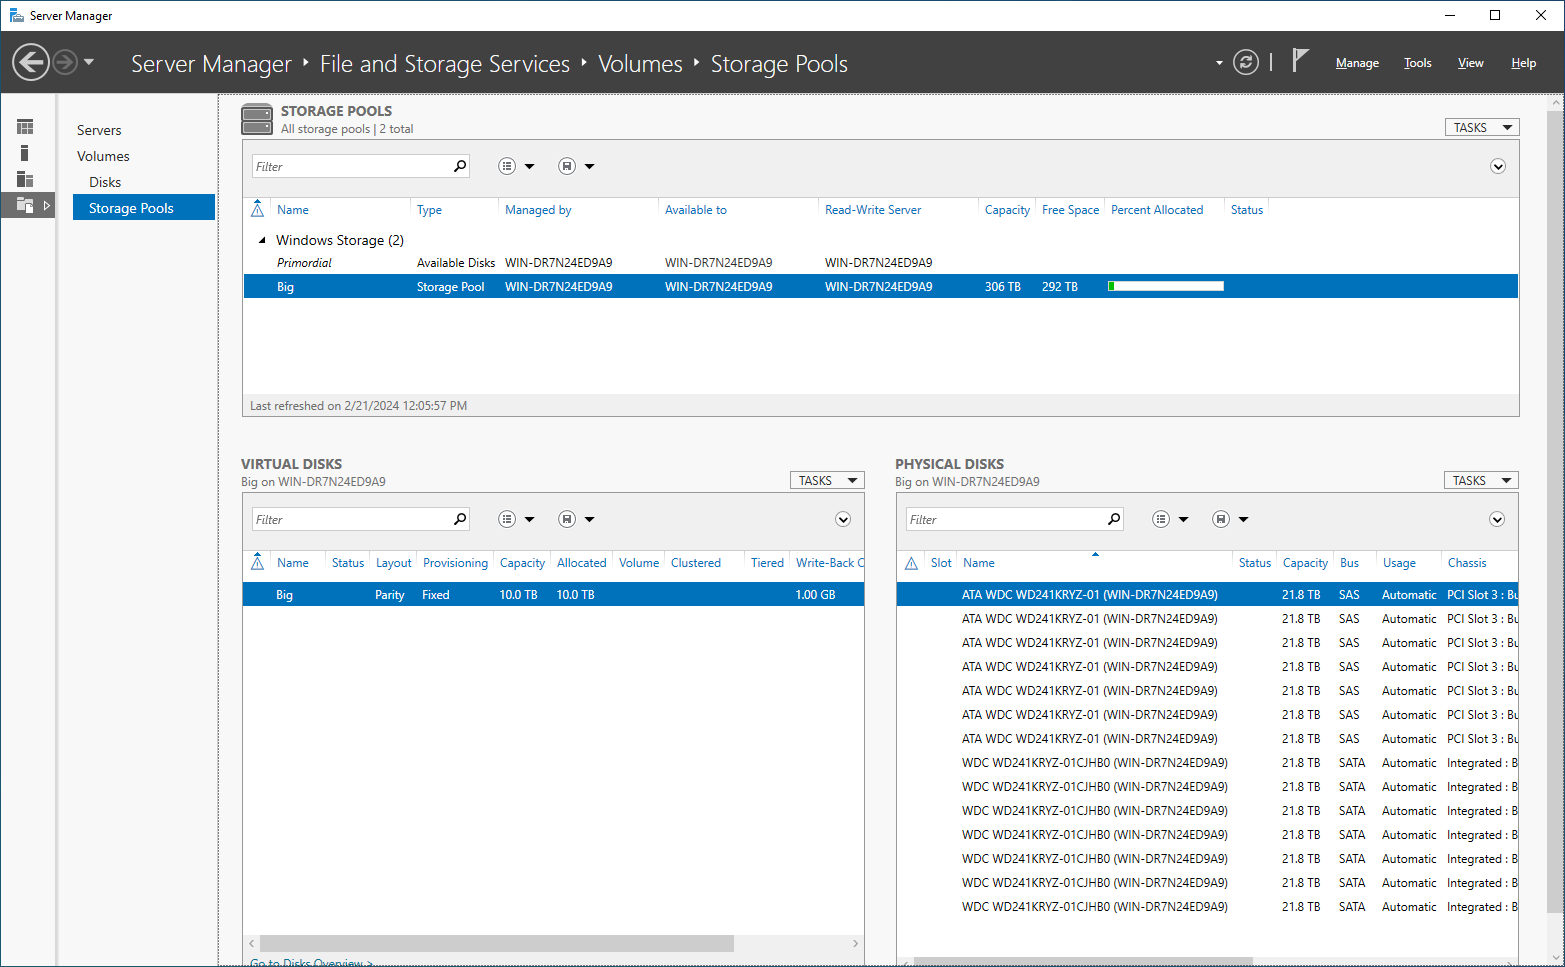Viewport: 1565px width, 967px height.
Task: Select Disks in navigation pane
Action: 105,182
